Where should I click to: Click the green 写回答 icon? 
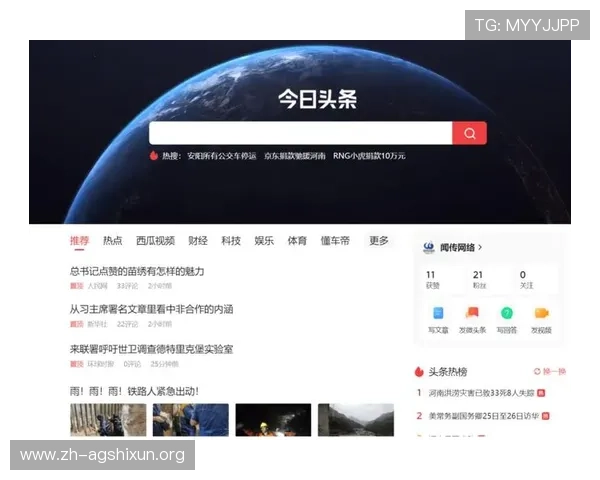[x=507, y=313]
